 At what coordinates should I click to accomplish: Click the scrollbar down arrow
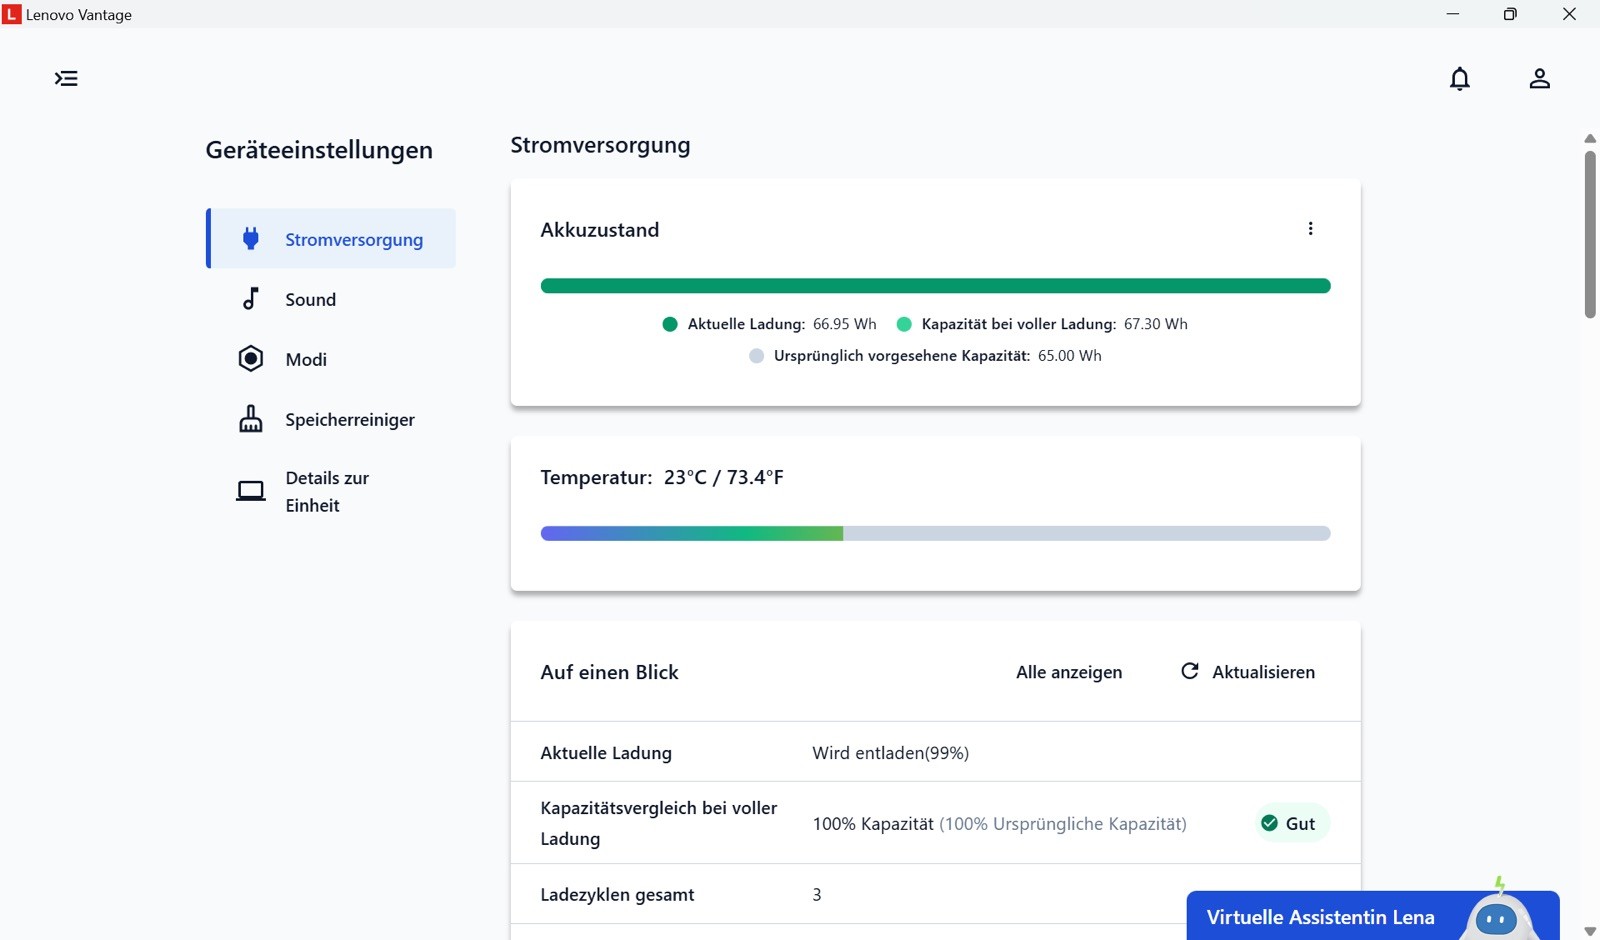[1590, 931]
